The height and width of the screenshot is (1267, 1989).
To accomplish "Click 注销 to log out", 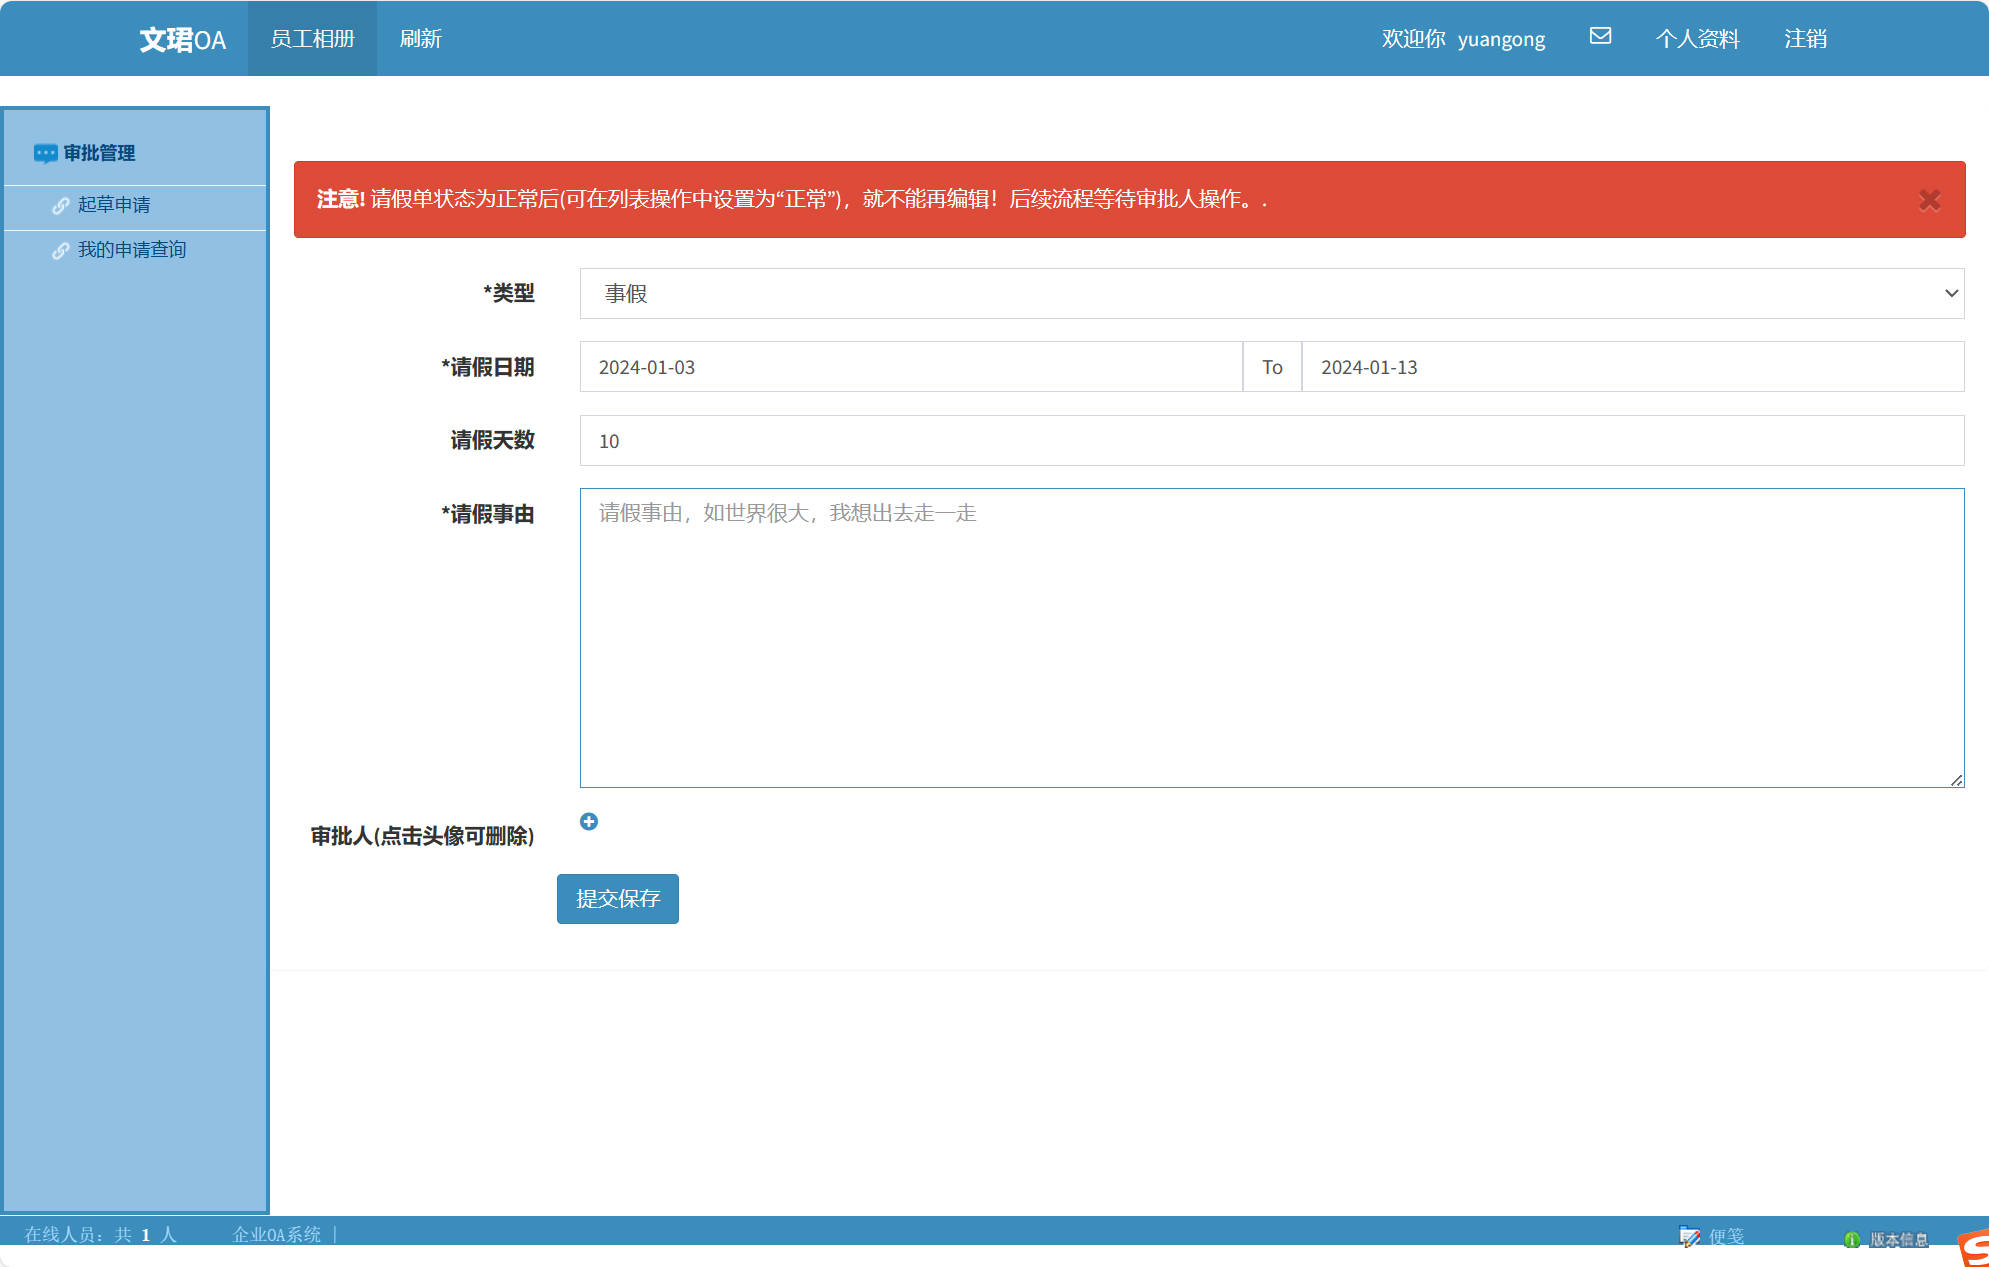I will click(1805, 39).
